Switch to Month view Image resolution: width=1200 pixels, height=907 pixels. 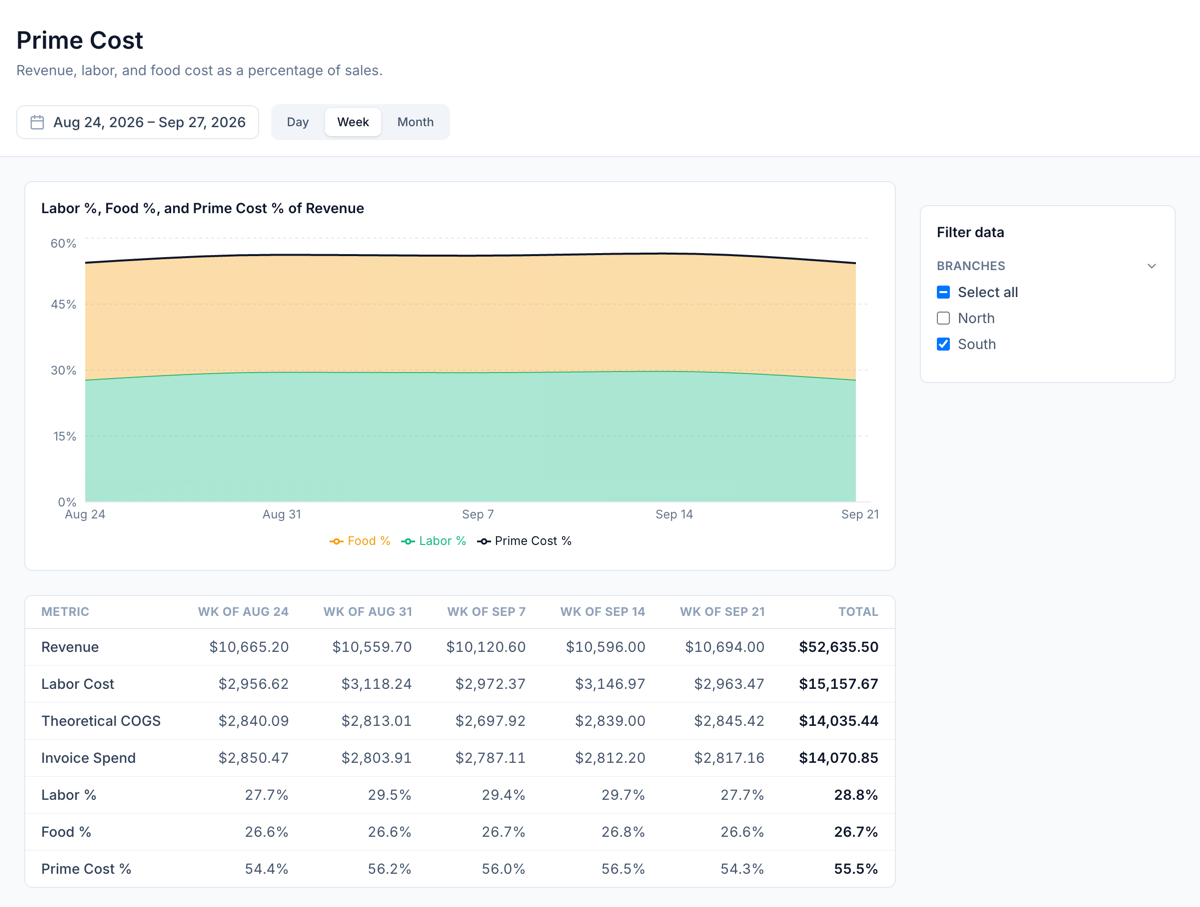coord(415,122)
